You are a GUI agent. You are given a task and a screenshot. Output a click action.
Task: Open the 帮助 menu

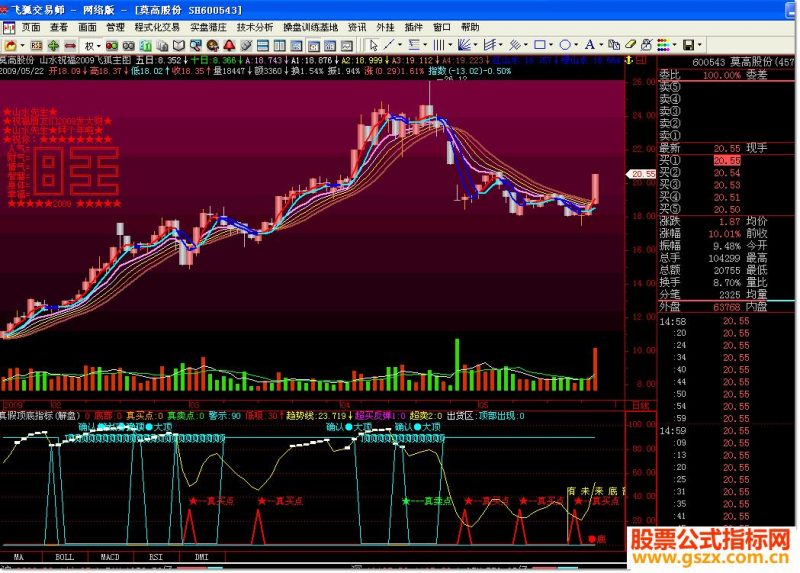coord(470,28)
